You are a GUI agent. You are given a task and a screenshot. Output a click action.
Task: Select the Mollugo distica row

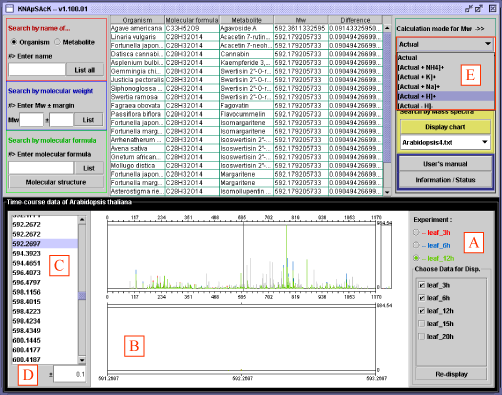point(246,165)
